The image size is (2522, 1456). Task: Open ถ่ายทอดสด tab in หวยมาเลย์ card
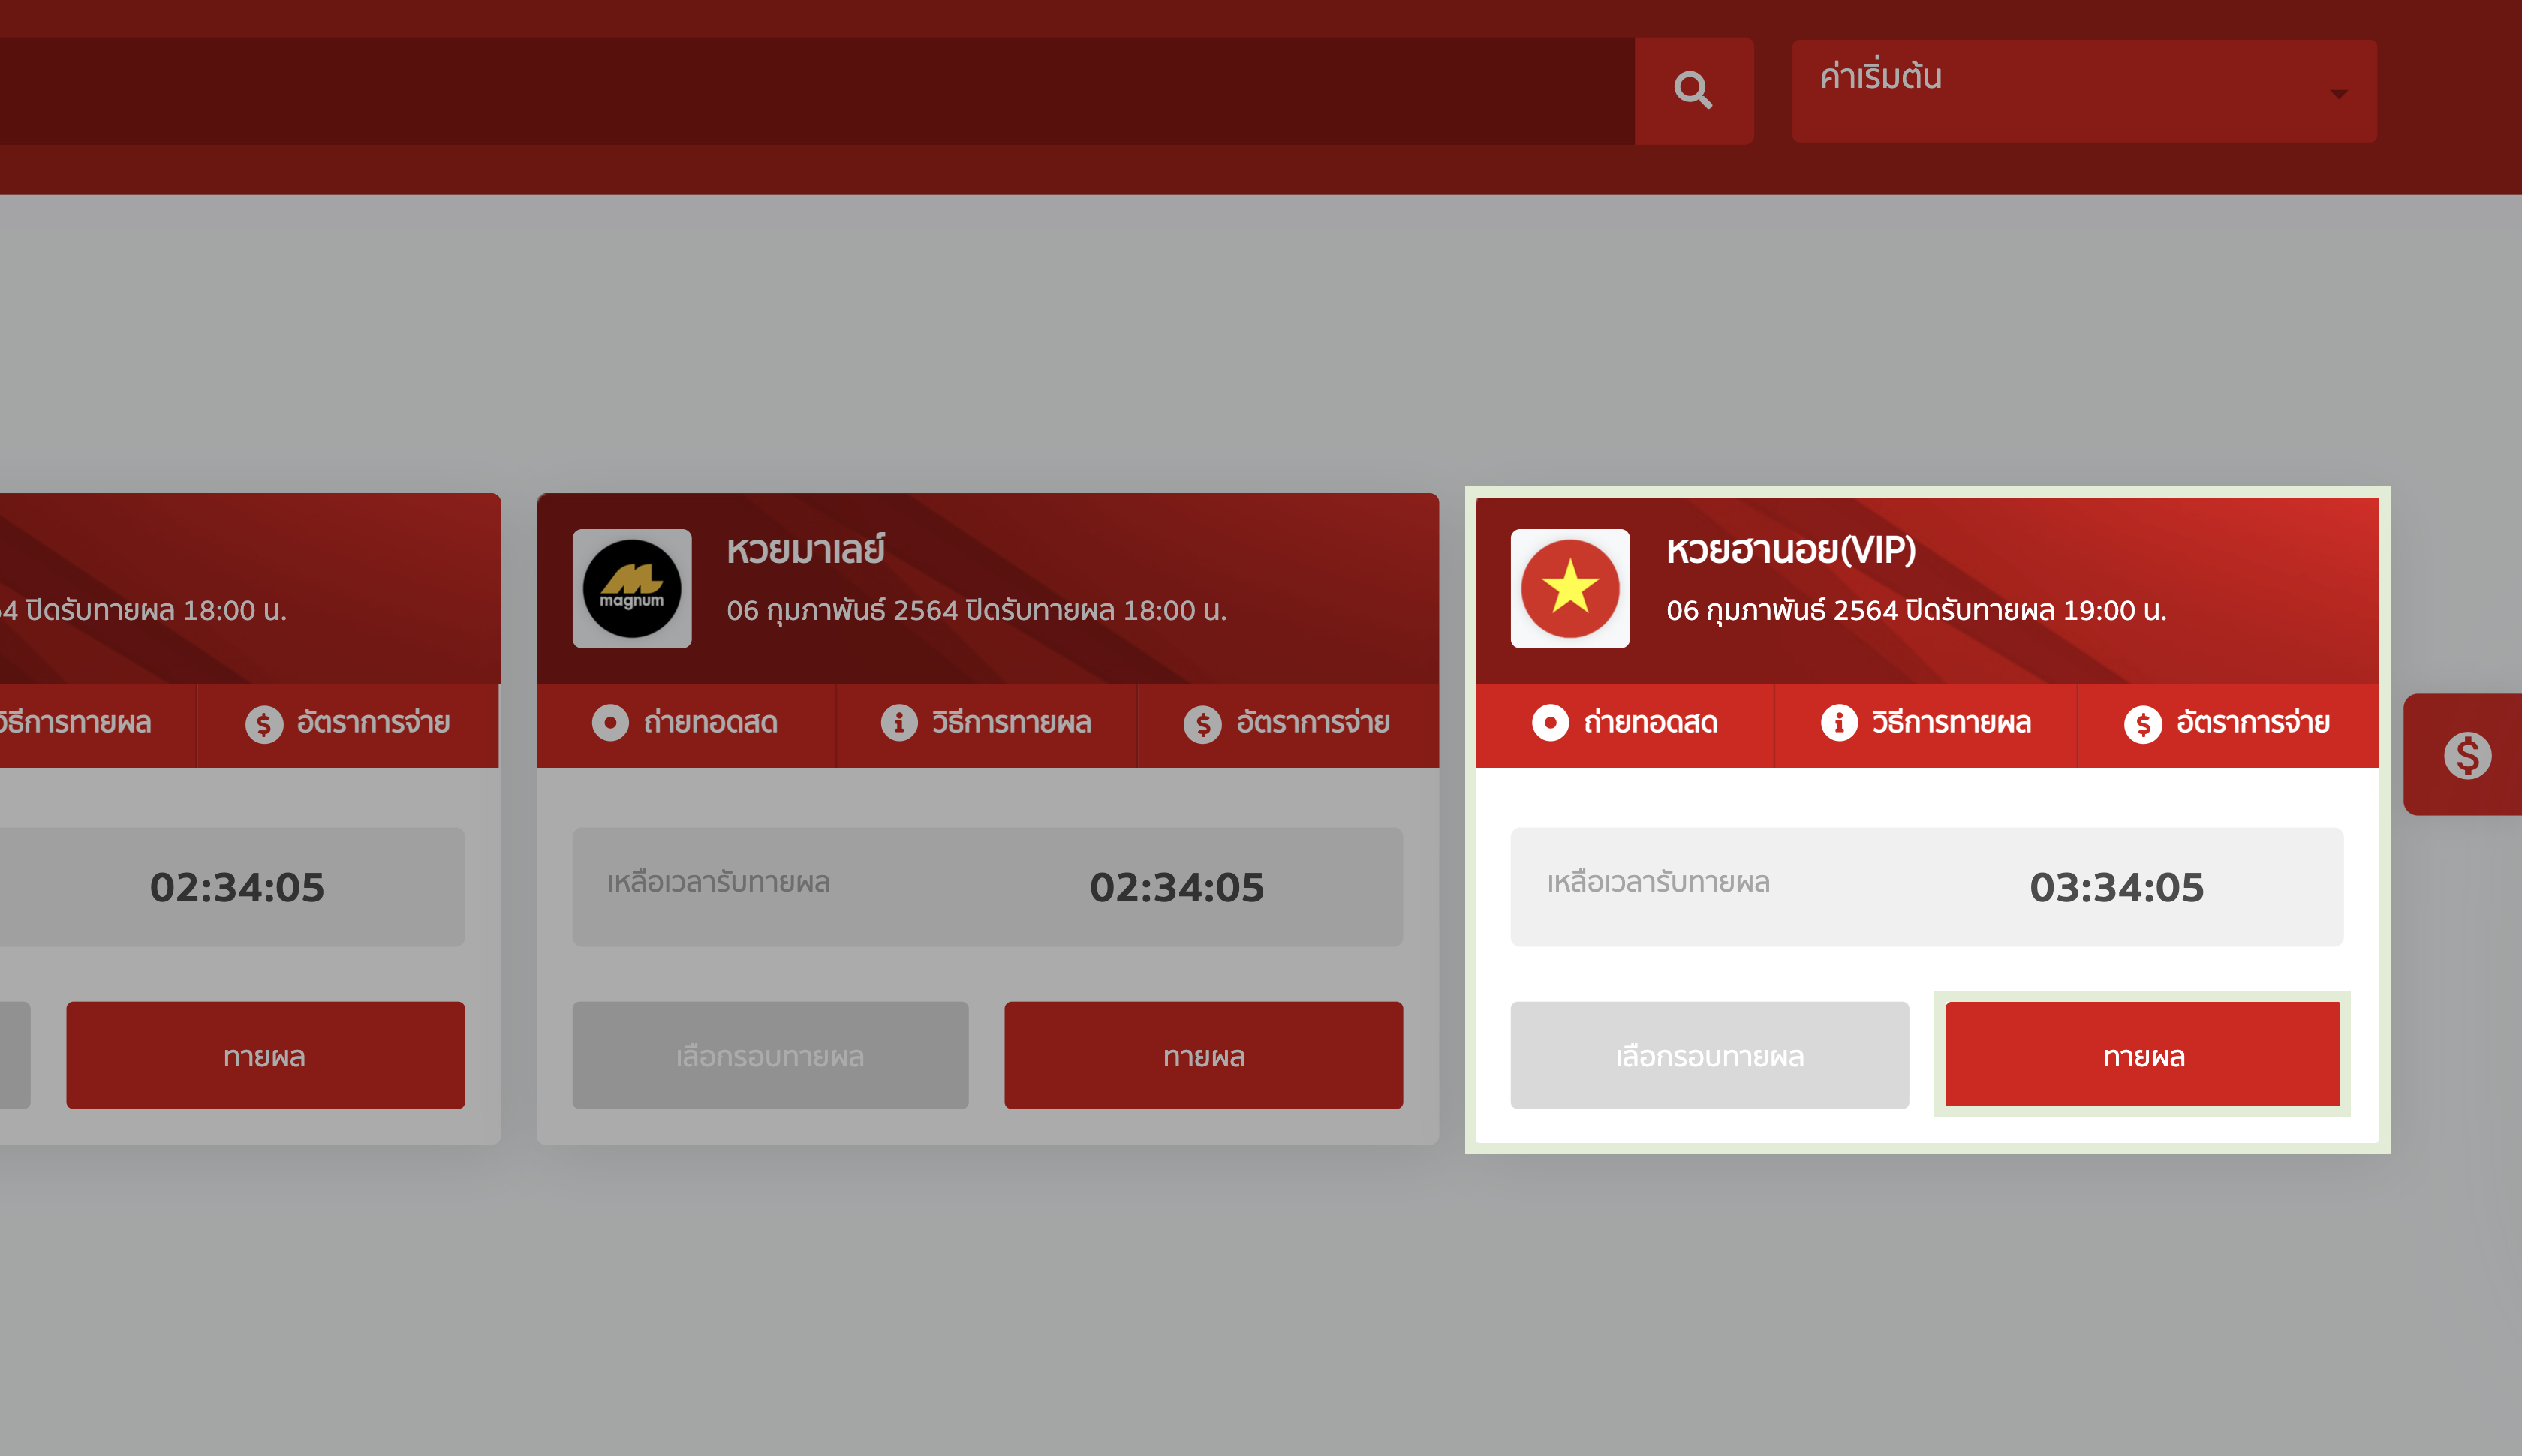tap(686, 722)
